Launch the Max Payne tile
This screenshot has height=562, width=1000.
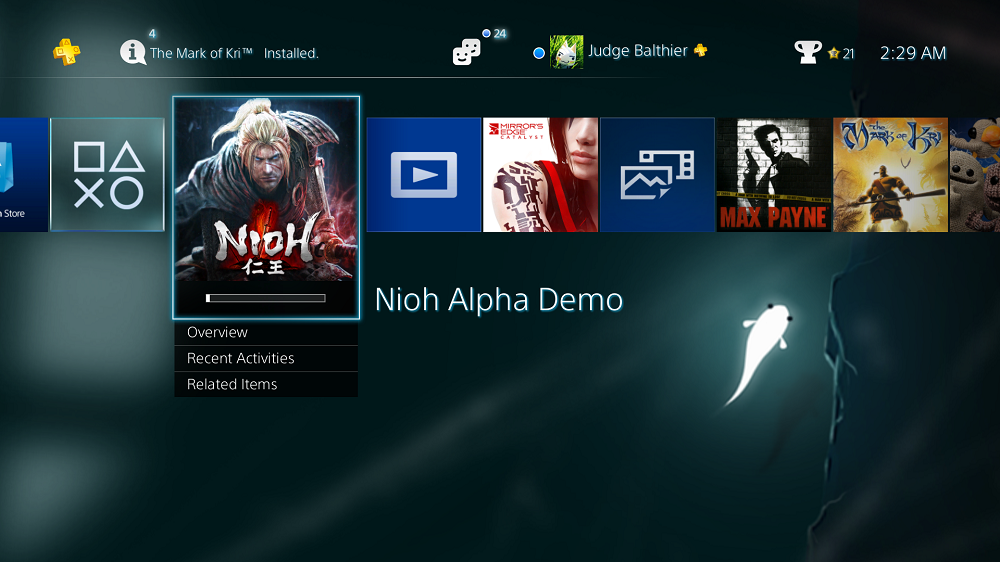click(774, 175)
